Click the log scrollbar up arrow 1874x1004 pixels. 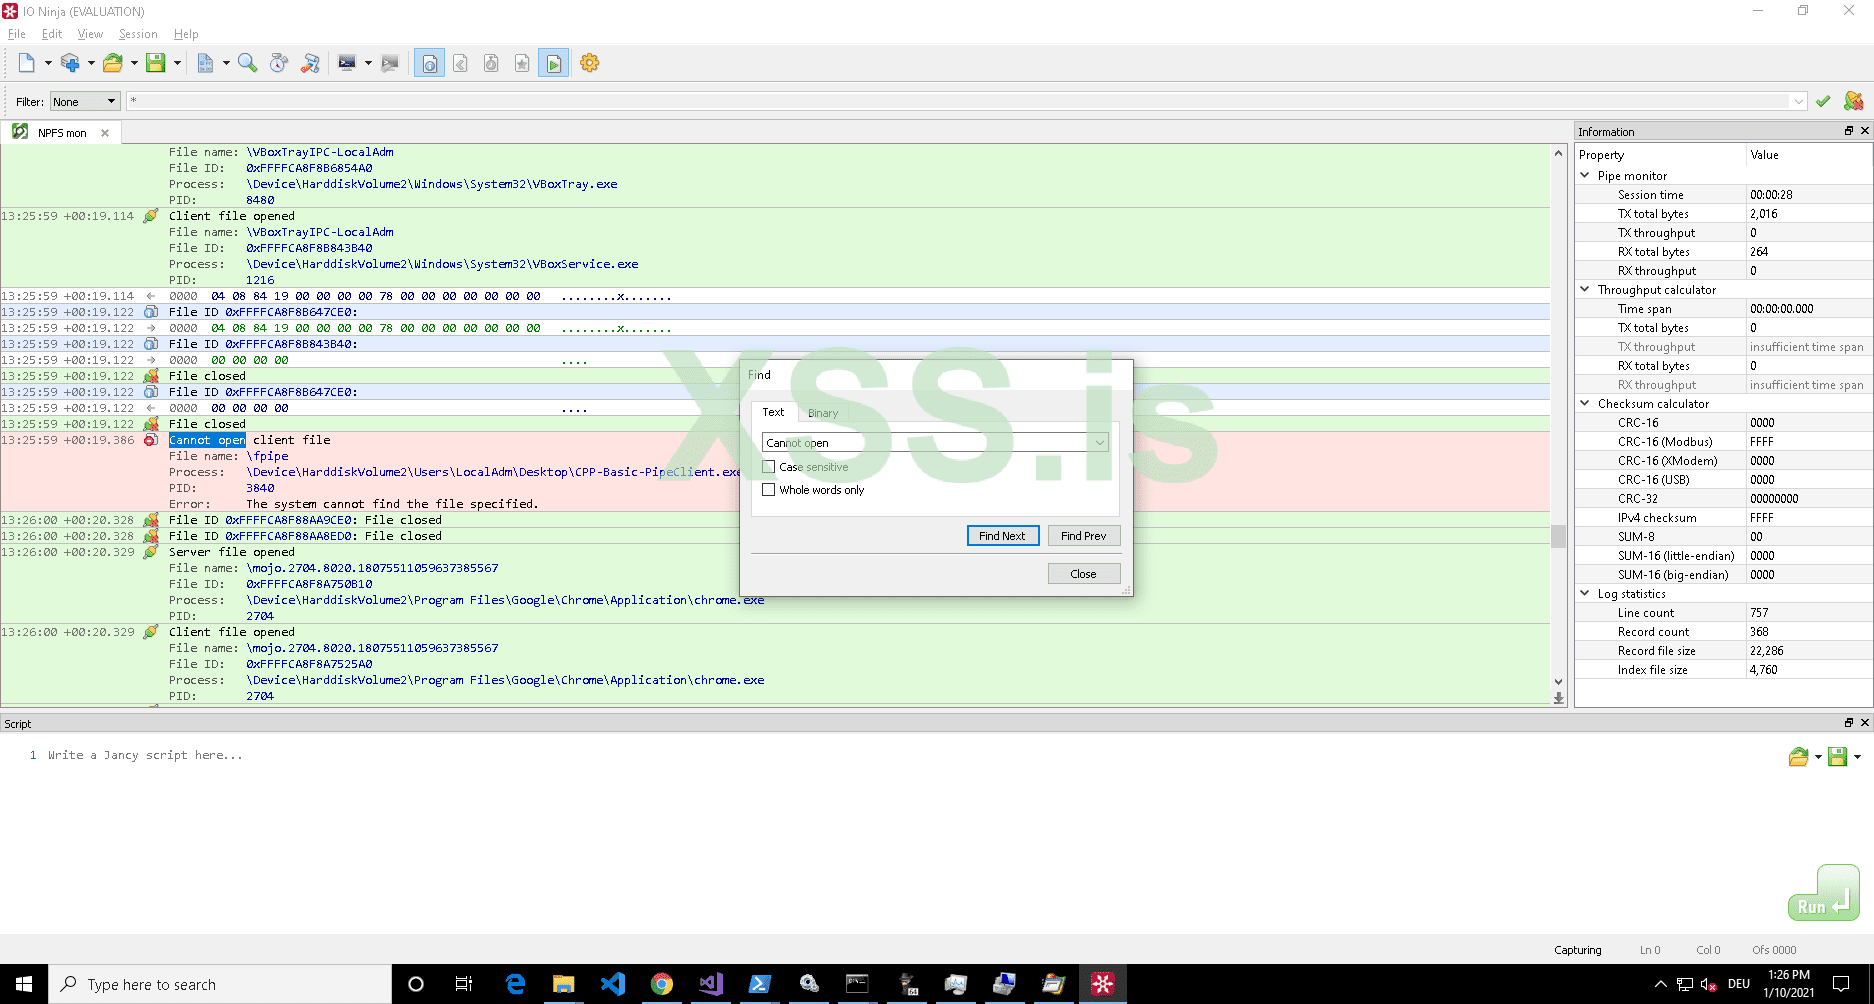coord(1558,153)
